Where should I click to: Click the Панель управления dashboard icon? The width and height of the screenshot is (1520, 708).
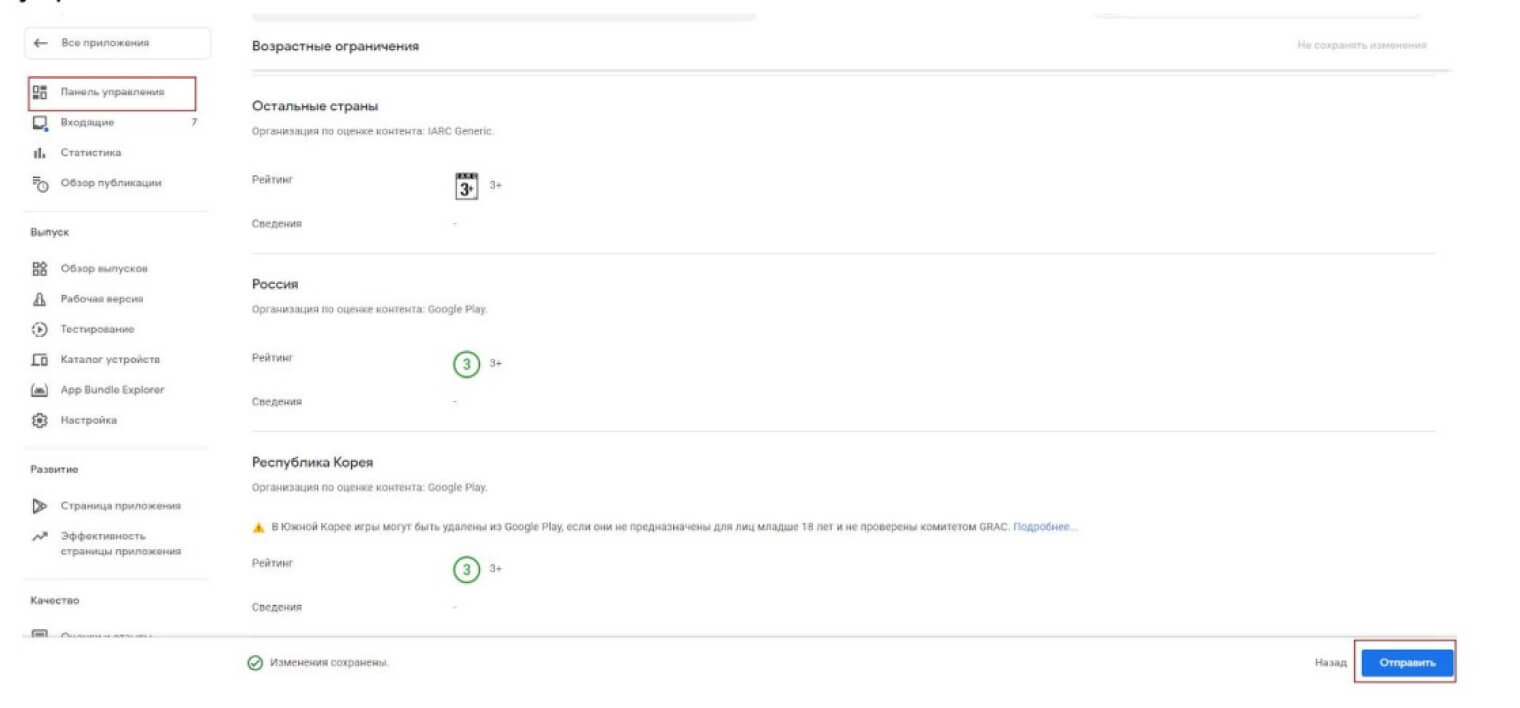40,93
